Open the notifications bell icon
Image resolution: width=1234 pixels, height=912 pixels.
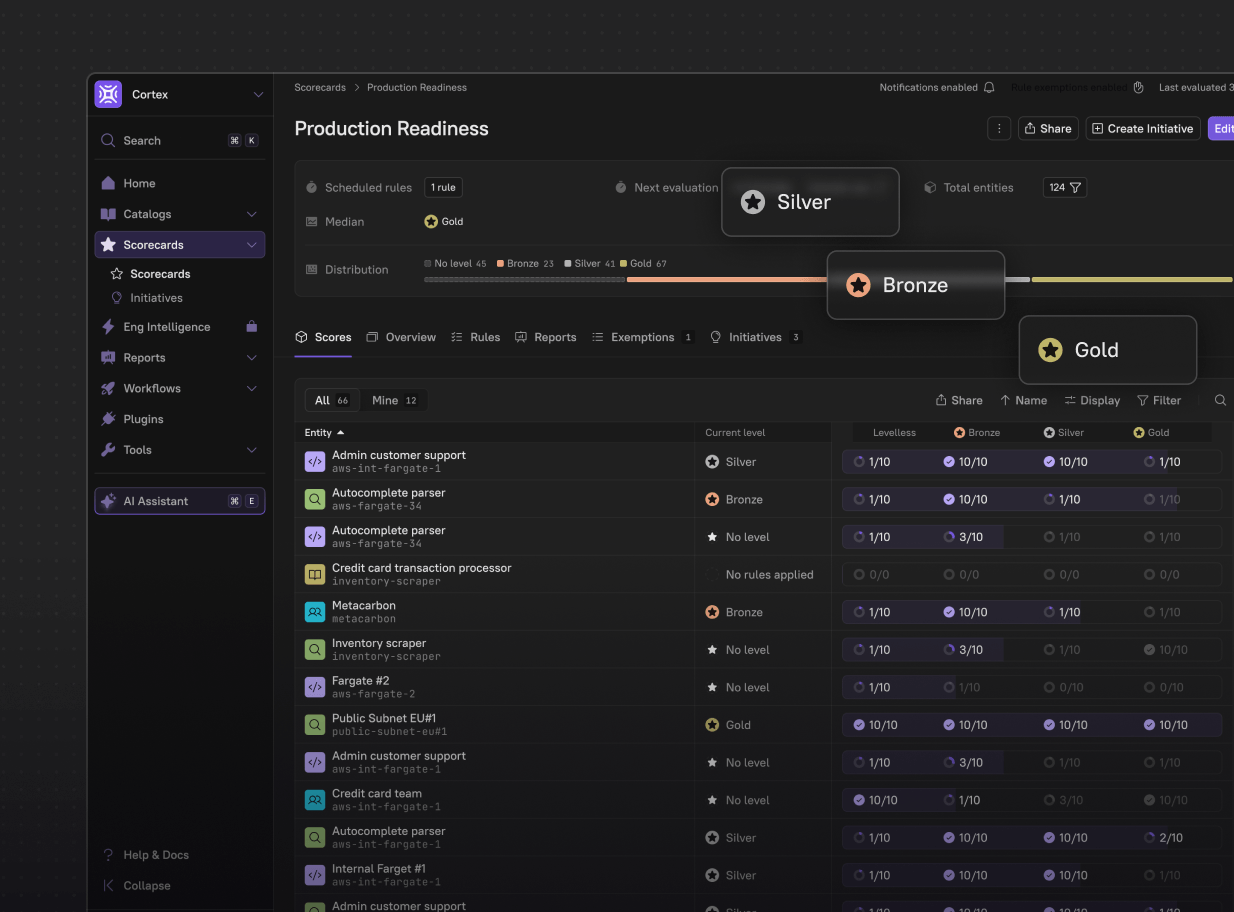989,87
